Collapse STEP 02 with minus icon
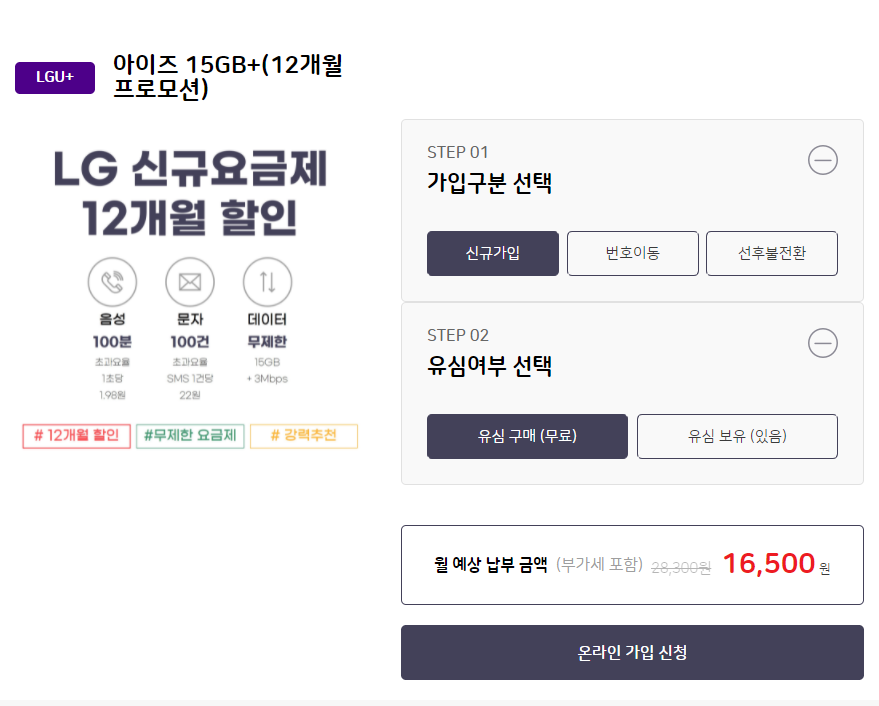The image size is (879, 706). (822, 343)
